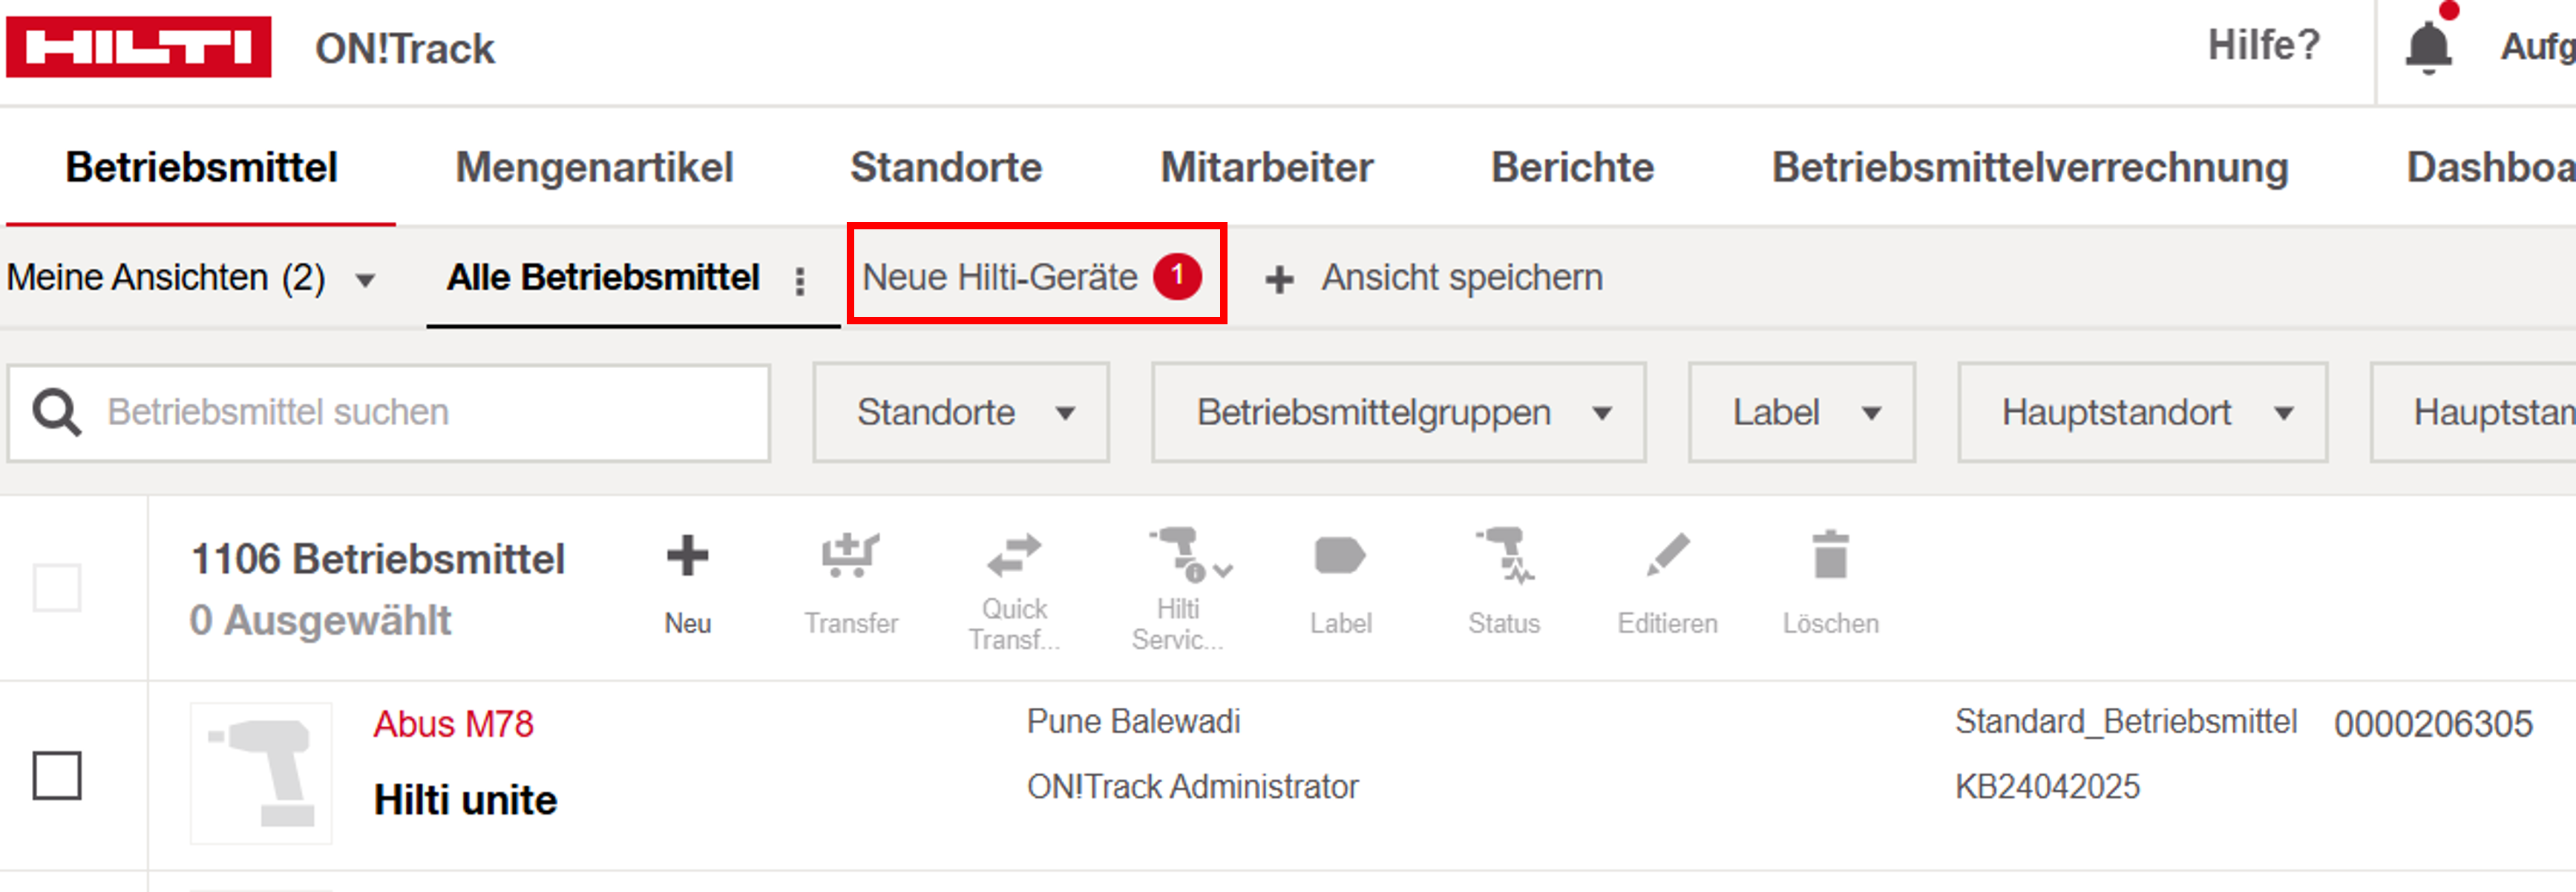The image size is (2576, 892).
Task: Click the Editieren pencil icon
Action: coord(1667,556)
